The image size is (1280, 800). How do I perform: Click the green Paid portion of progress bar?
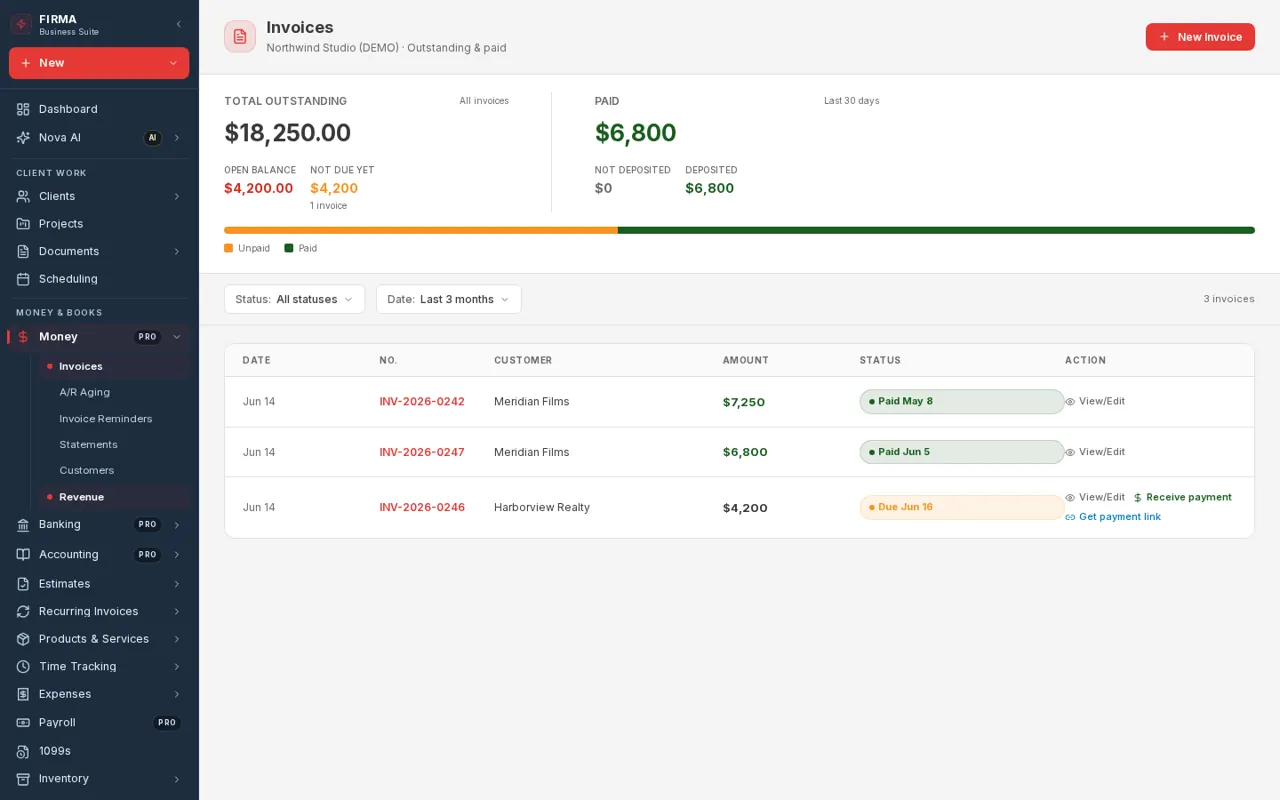click(x=936, y=230)
